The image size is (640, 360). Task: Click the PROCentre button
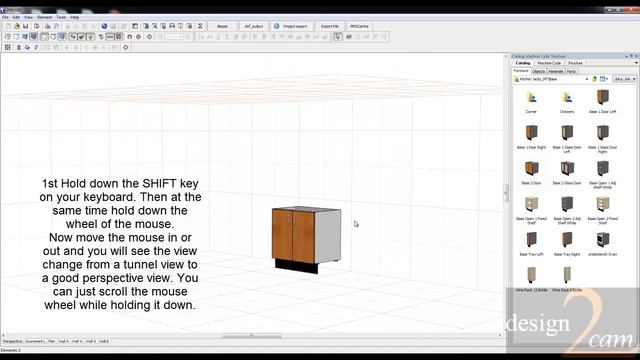359,26
